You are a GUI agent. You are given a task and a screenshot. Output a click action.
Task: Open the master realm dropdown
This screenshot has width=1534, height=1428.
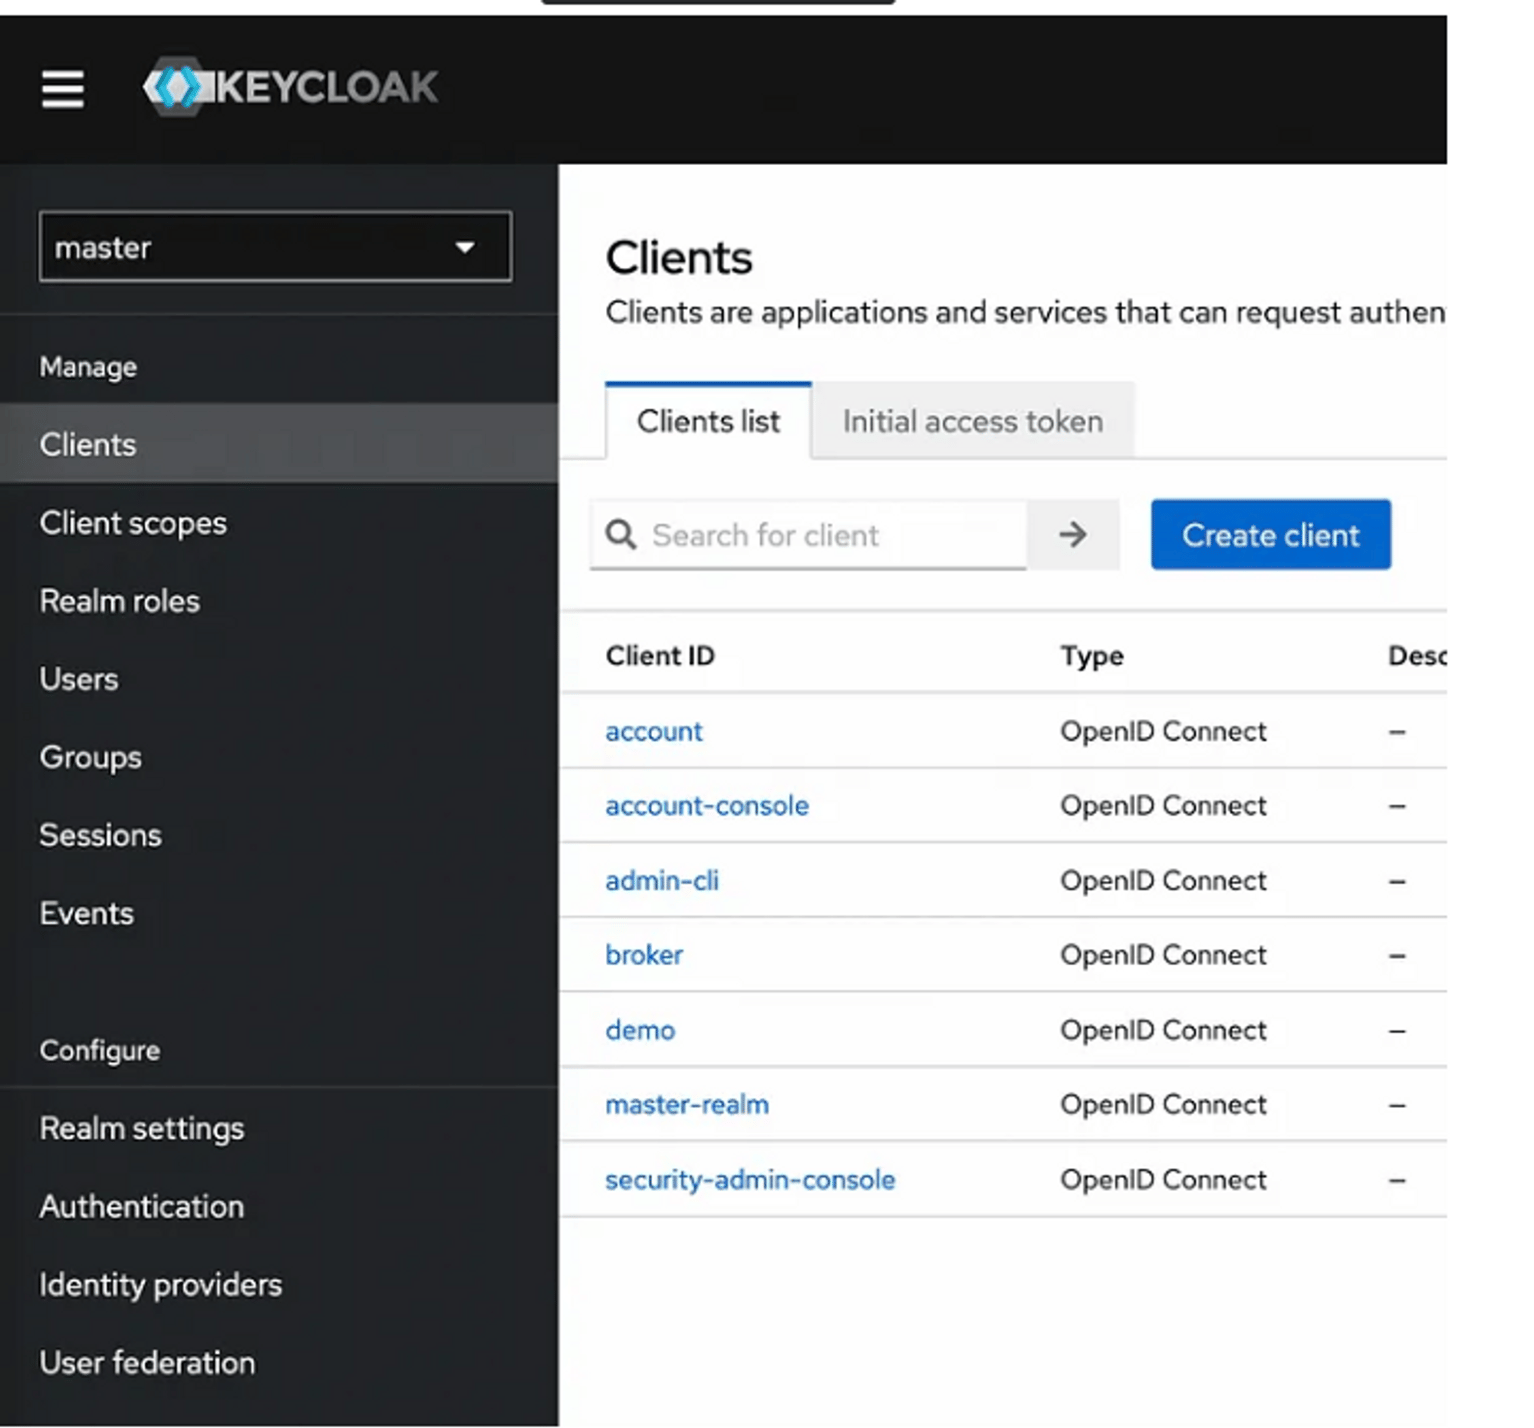[x=275, y=247]
